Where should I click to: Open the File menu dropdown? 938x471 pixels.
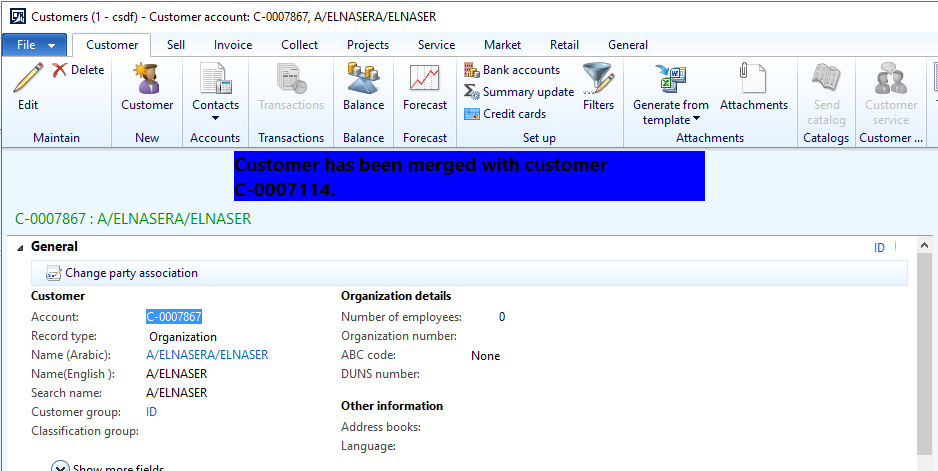pos(35,45)
